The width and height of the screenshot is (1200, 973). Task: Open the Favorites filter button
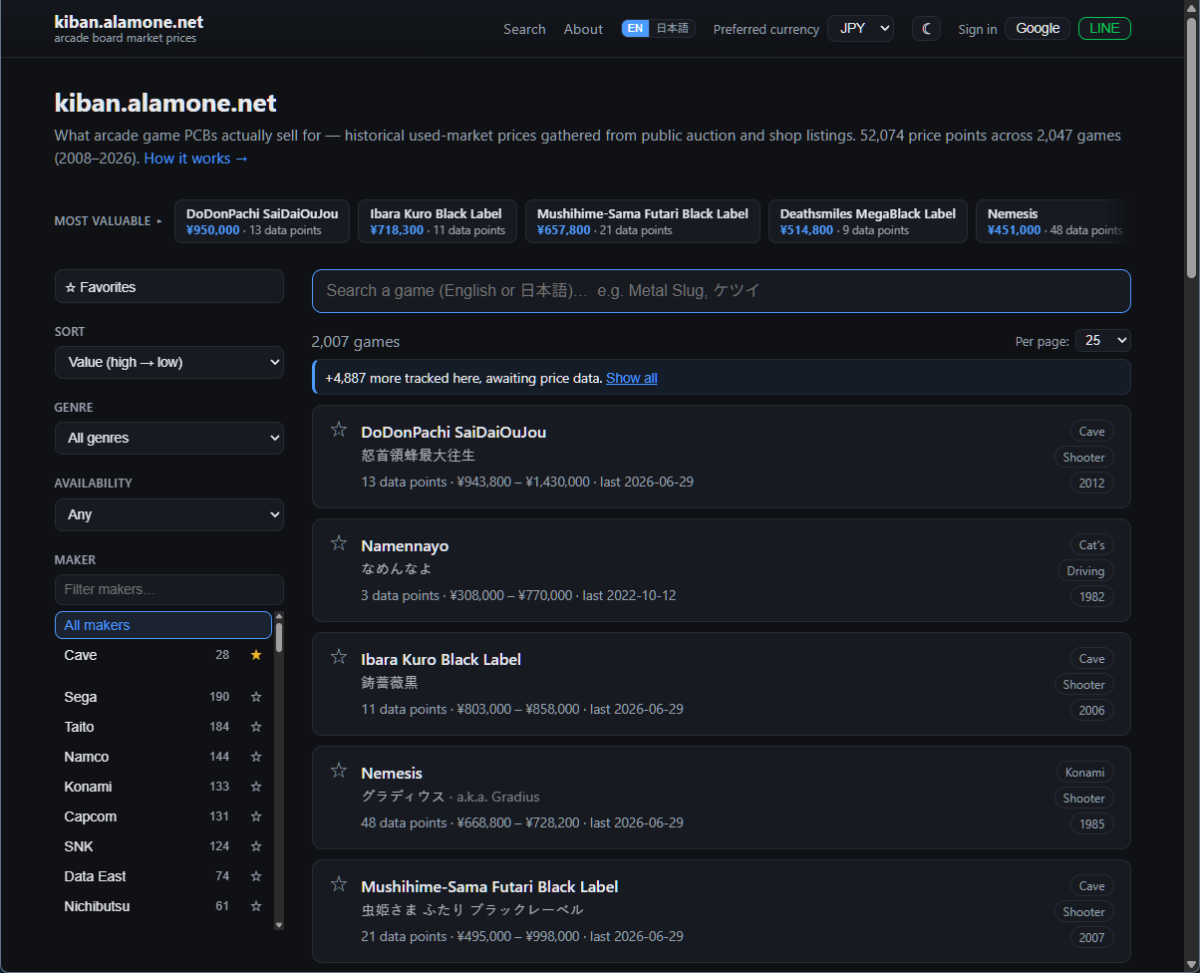click(x=169, y=287)
